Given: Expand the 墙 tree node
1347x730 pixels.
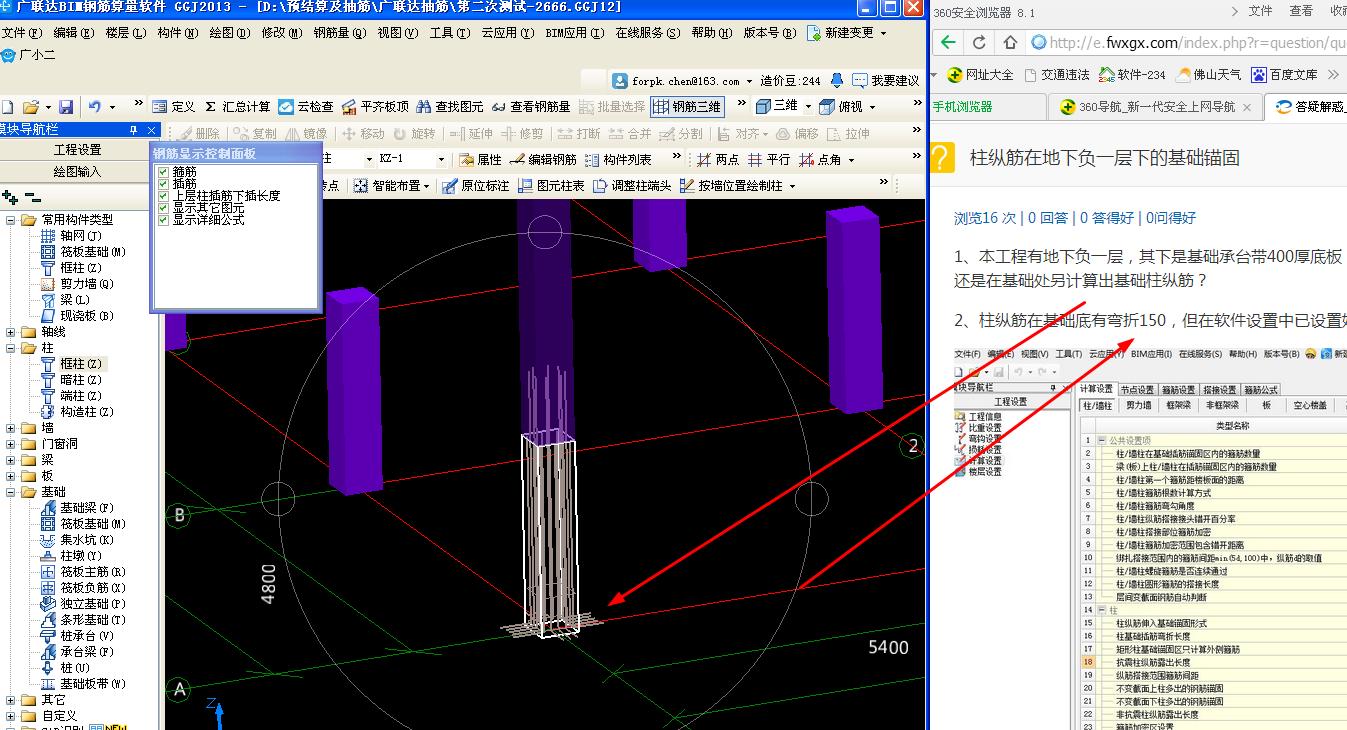Looking at the screenshot, I should (x=11, y=428).
